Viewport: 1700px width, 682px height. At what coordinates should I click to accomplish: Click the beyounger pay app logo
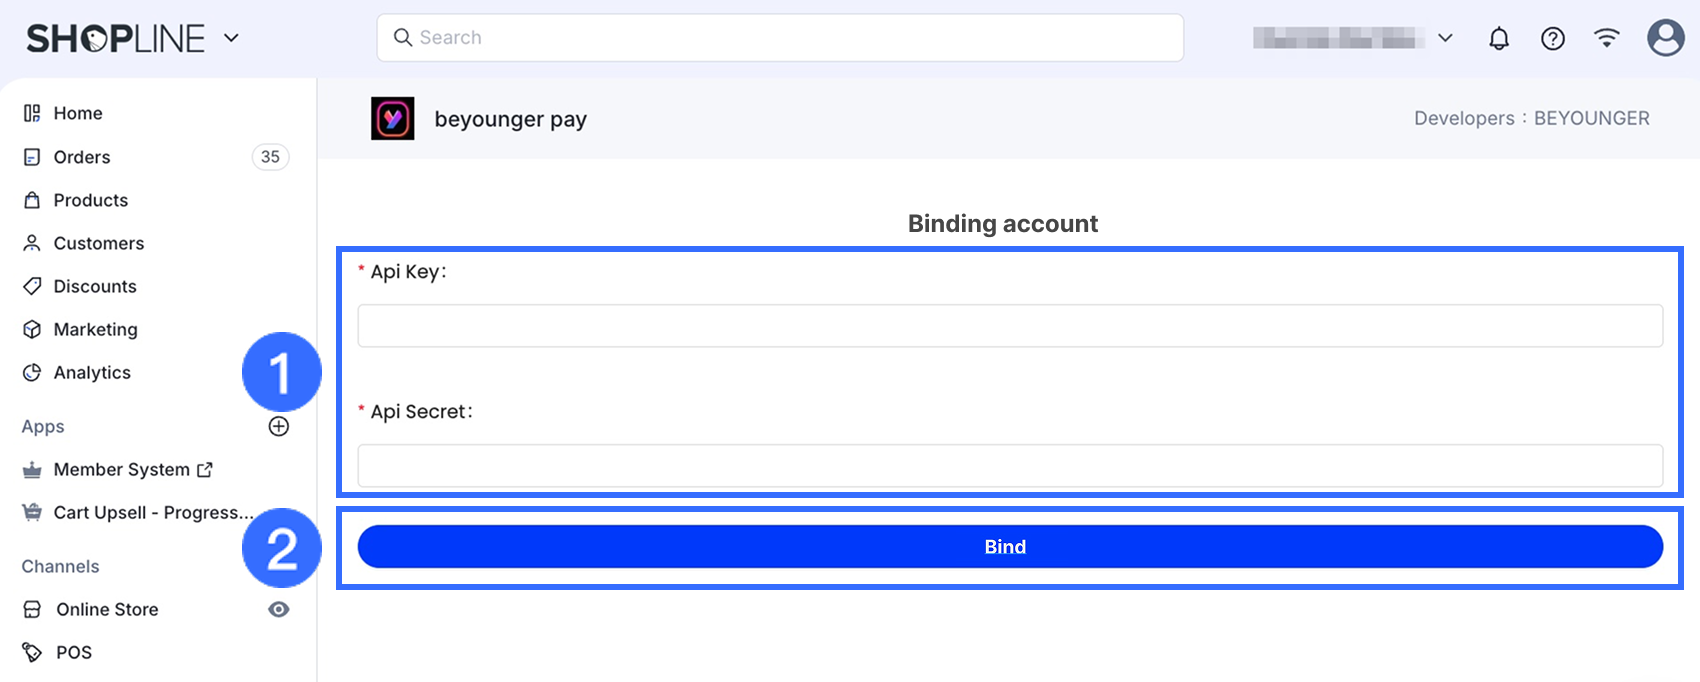click(393, 119)
